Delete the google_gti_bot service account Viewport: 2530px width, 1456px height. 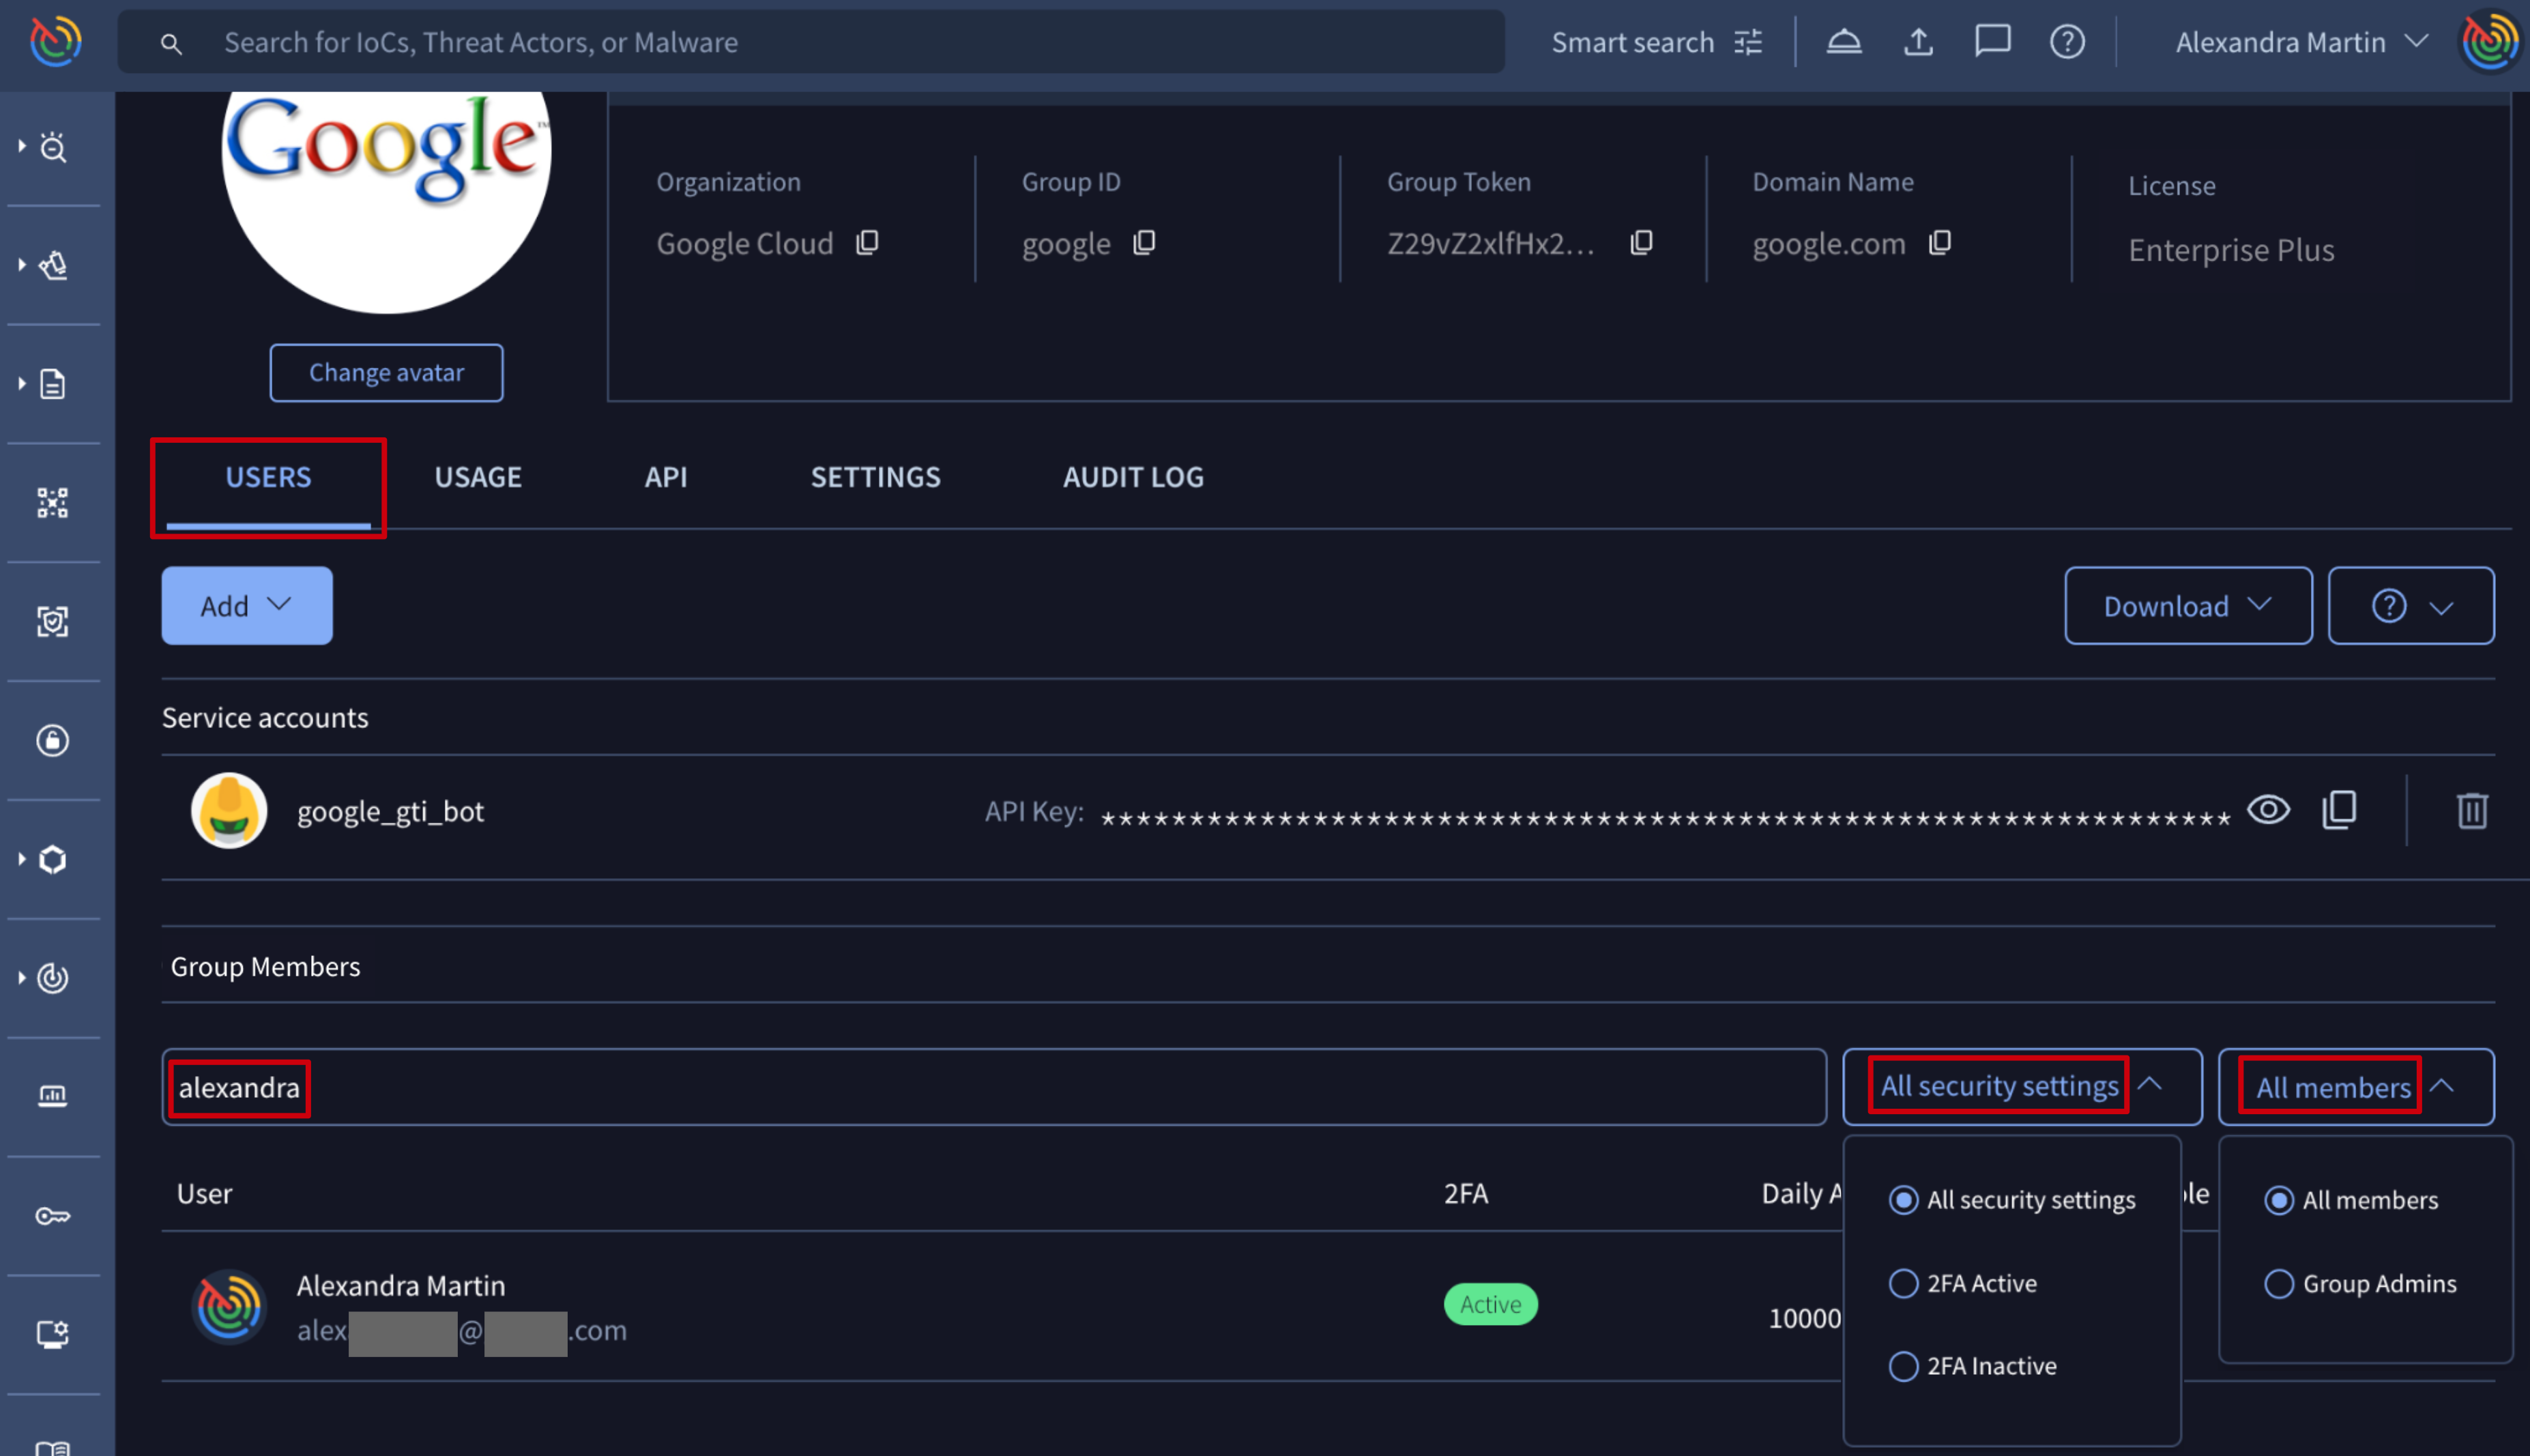click(x=2472, y=810)
